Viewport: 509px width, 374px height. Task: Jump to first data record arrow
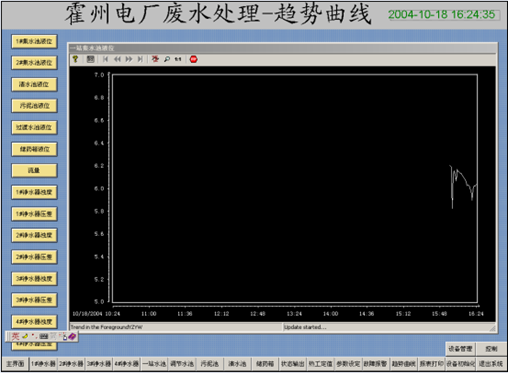tap(105, 59)
